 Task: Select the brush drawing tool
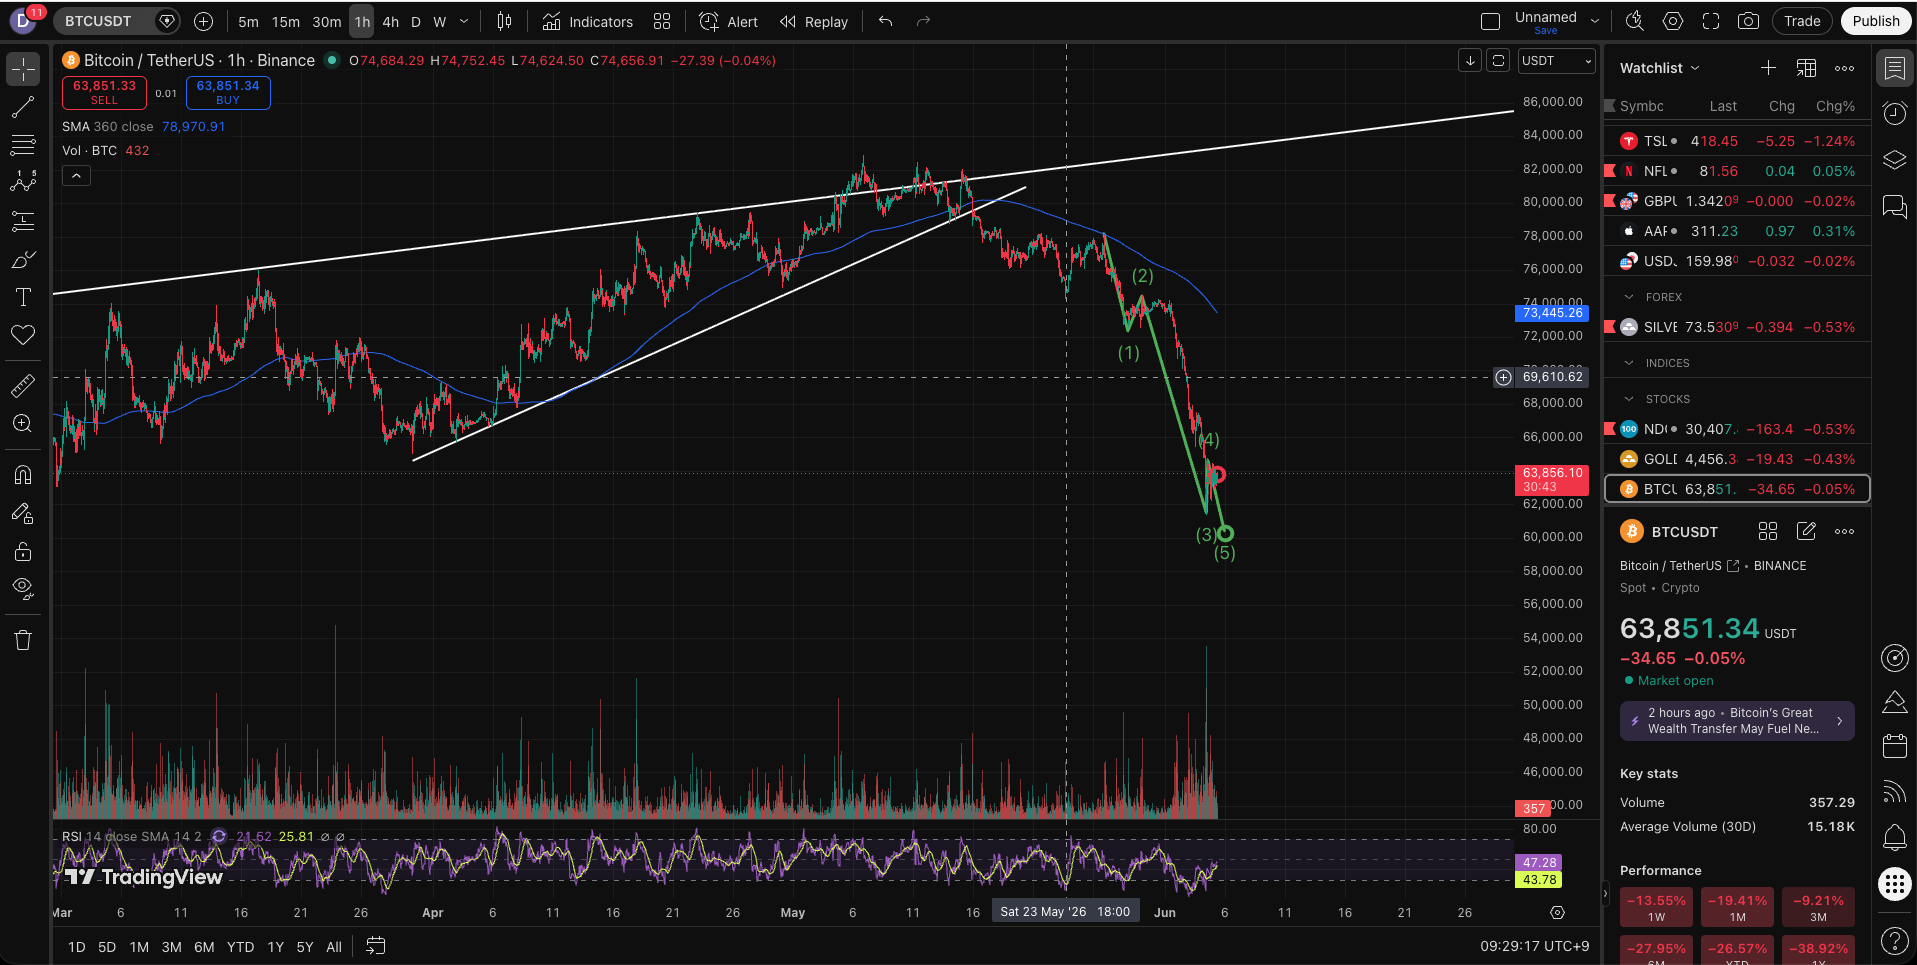point(23,259)
